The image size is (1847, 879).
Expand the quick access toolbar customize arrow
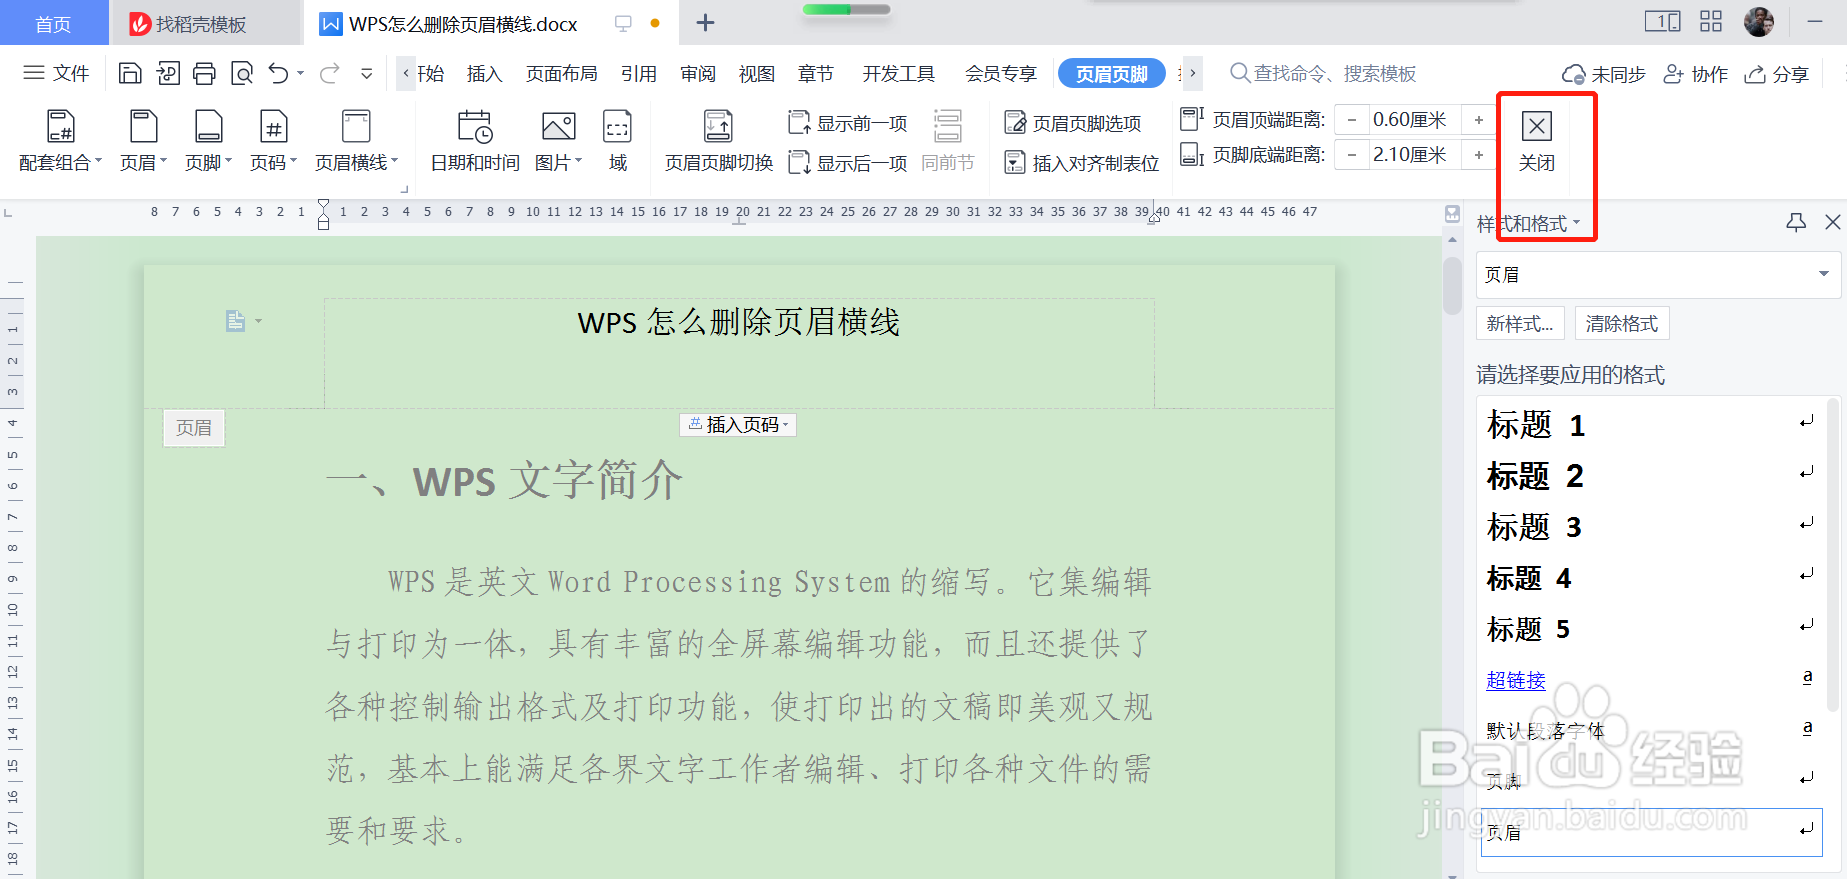367,73
